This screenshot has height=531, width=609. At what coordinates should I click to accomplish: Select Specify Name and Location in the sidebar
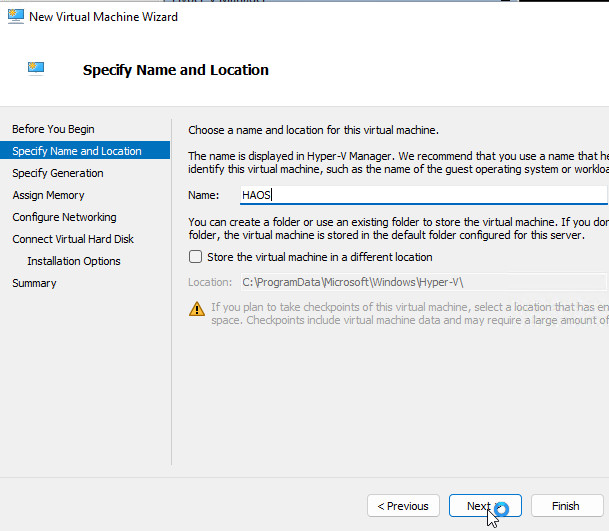(77, 151)
